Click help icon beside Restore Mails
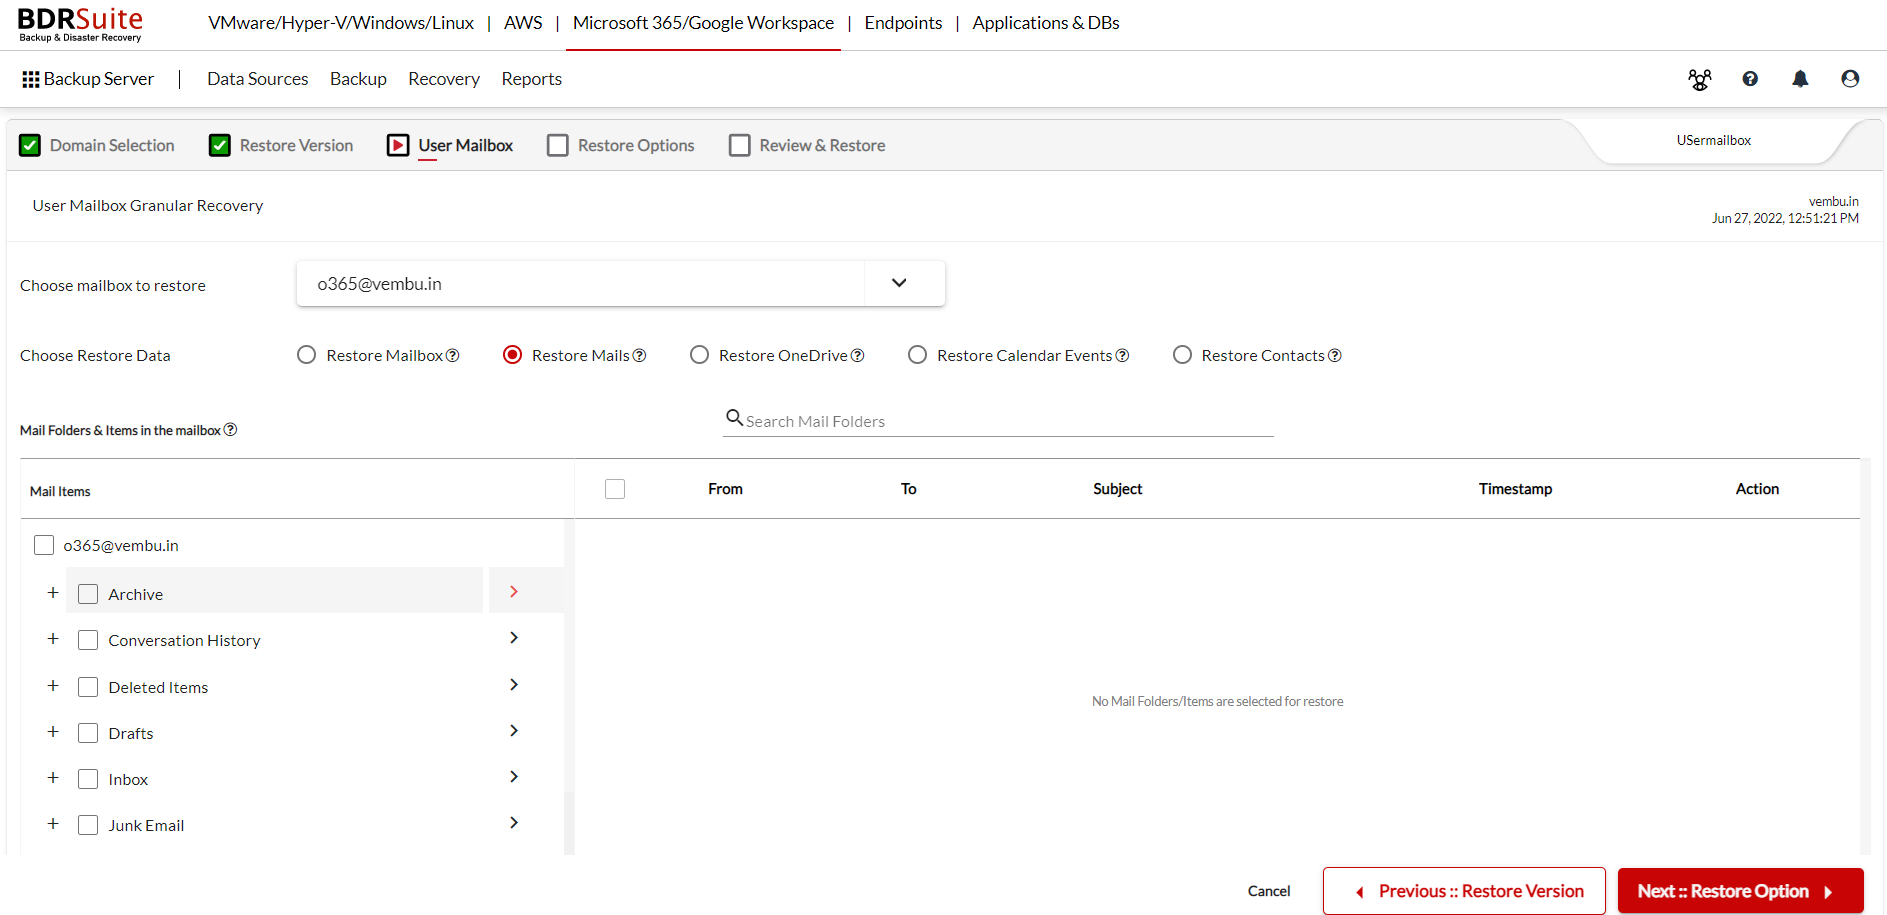The height and width of the screenshot is (915, 1887). 640,355
